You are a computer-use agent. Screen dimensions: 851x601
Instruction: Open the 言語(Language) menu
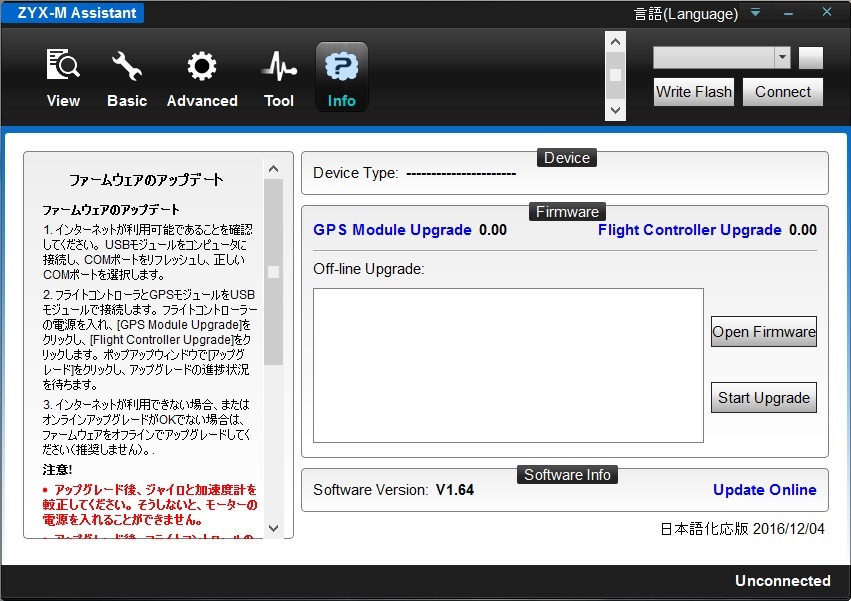tap(686, 14)
